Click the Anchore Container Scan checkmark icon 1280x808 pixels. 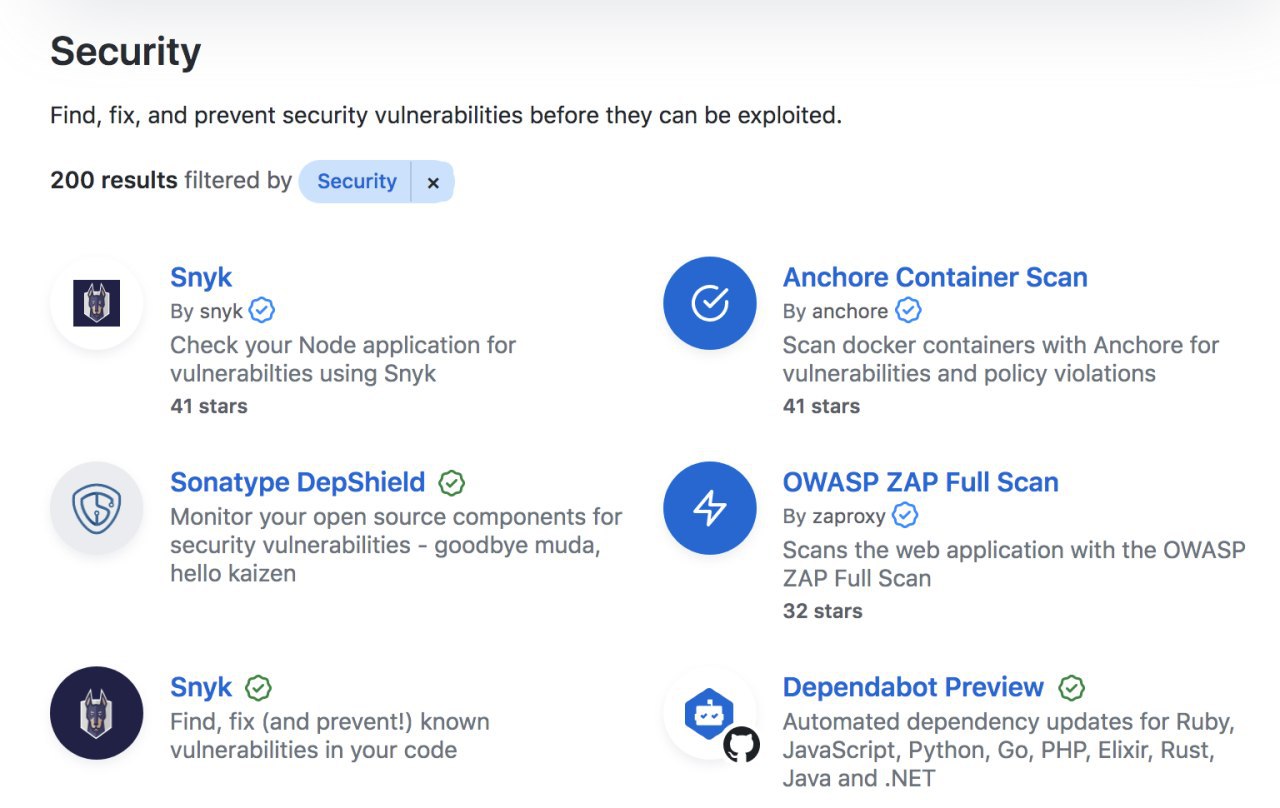click(710, 303)
